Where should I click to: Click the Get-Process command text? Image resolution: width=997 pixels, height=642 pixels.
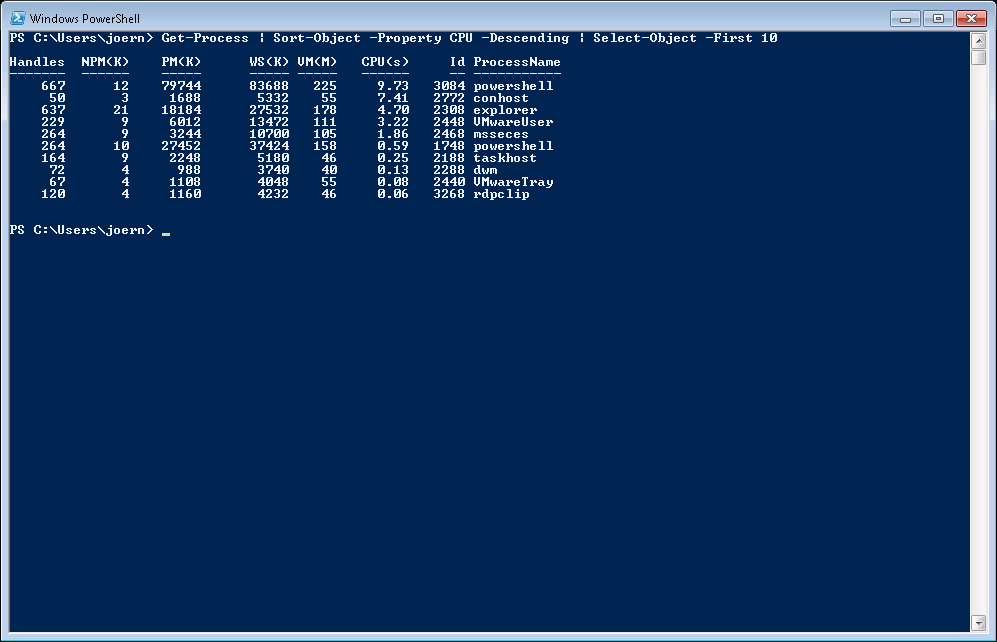pos(205,38)
